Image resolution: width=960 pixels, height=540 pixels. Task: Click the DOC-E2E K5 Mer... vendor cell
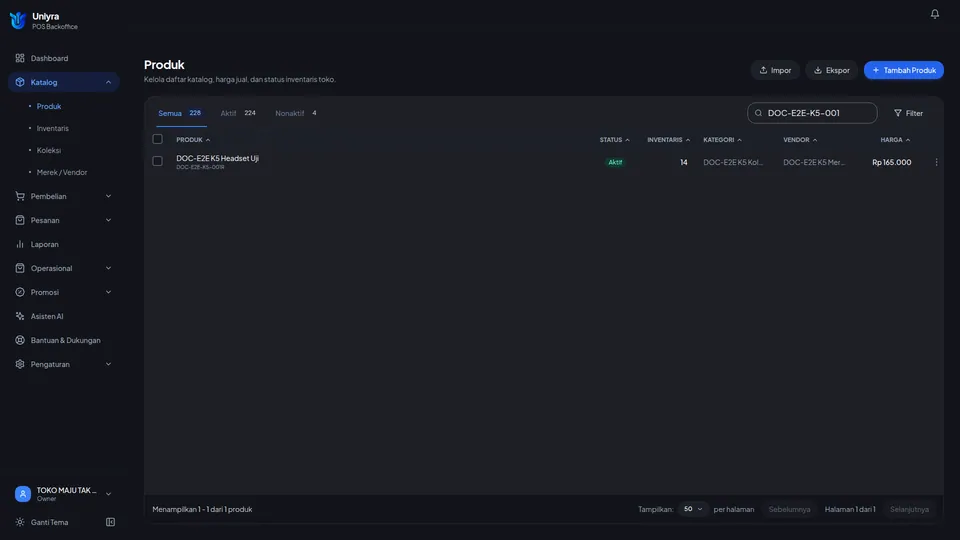814,162
